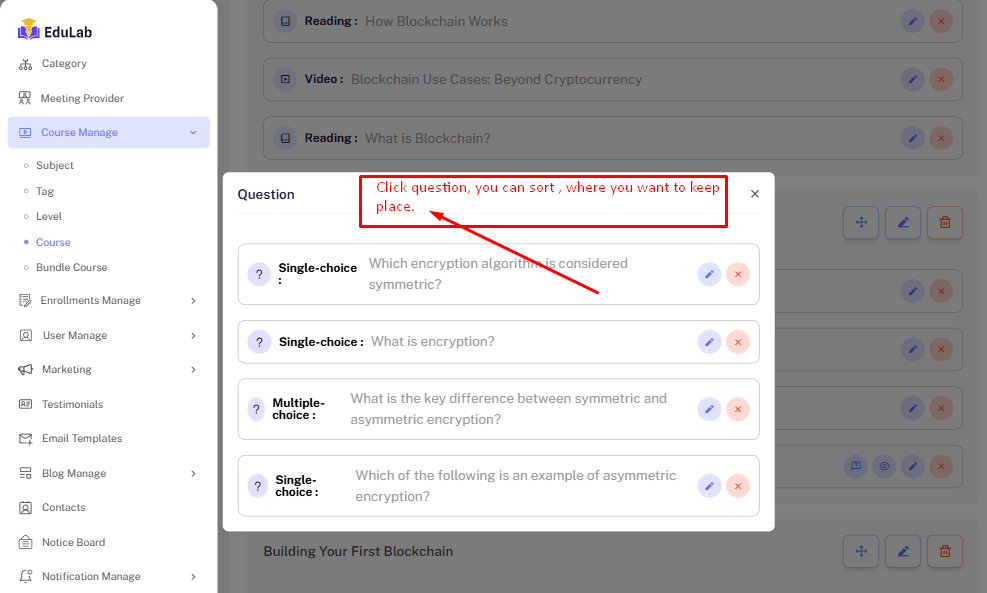Delete the 'What is encryption?' question
The image size is (987, 593).
click(x=738, y=342)
